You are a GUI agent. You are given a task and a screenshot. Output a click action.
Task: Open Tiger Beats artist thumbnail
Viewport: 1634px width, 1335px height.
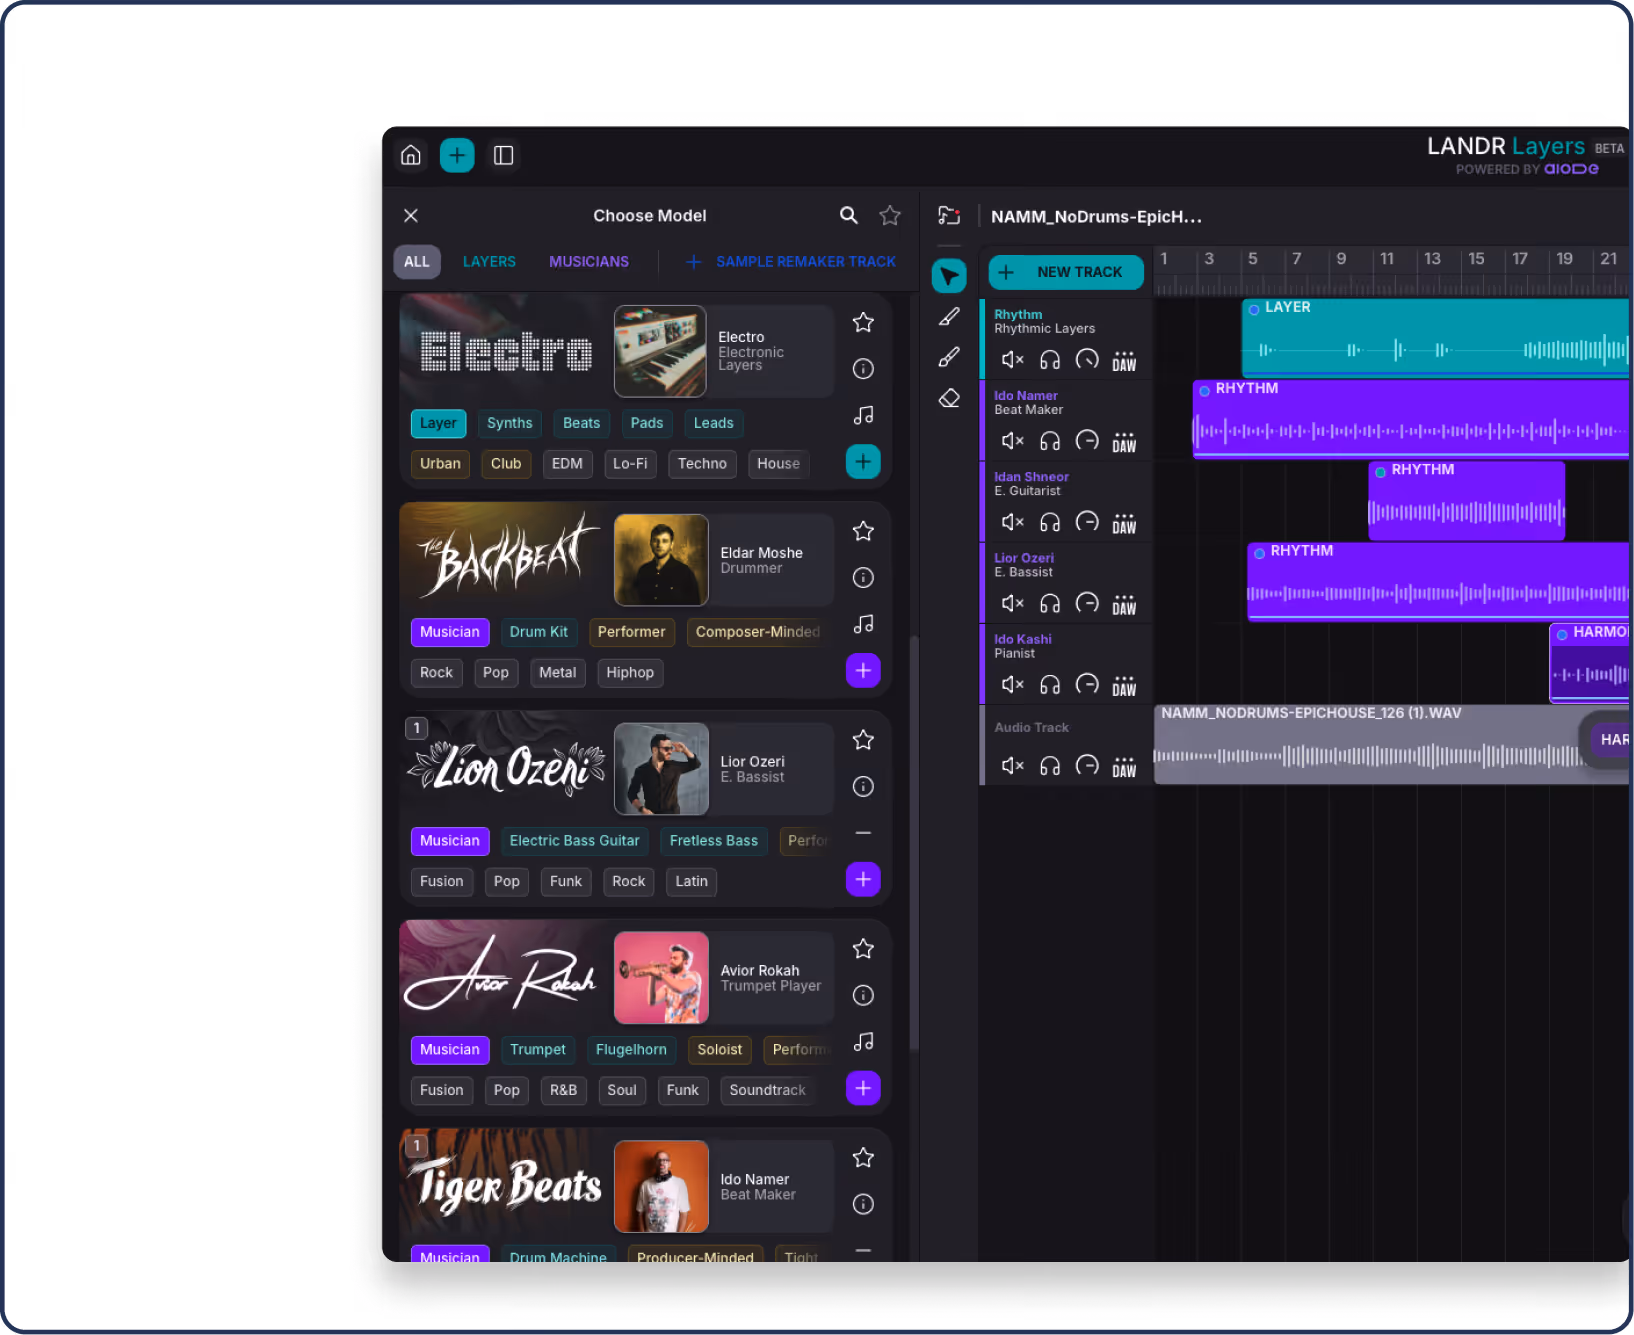coord(661,1187)
